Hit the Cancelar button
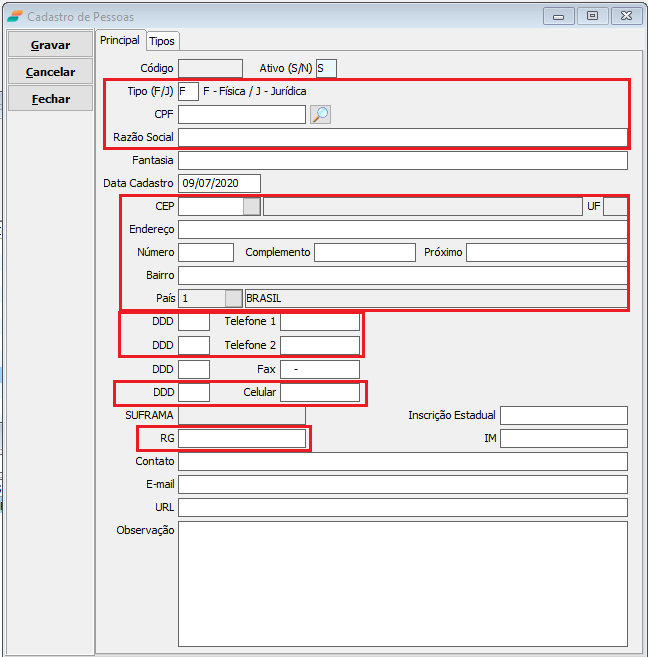The width and height of the screenshot is (648, 657). [x=50, y=72]
